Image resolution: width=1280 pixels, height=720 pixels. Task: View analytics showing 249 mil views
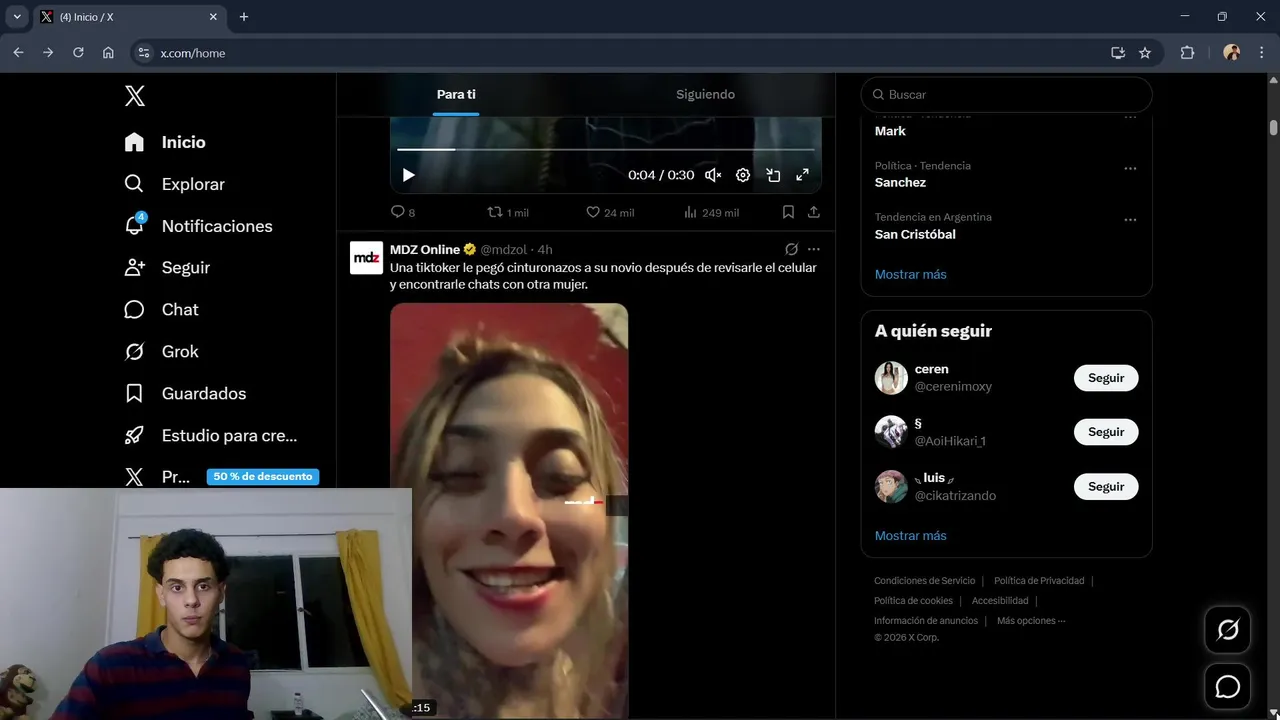pyautogui.click(x=711, y=212)
